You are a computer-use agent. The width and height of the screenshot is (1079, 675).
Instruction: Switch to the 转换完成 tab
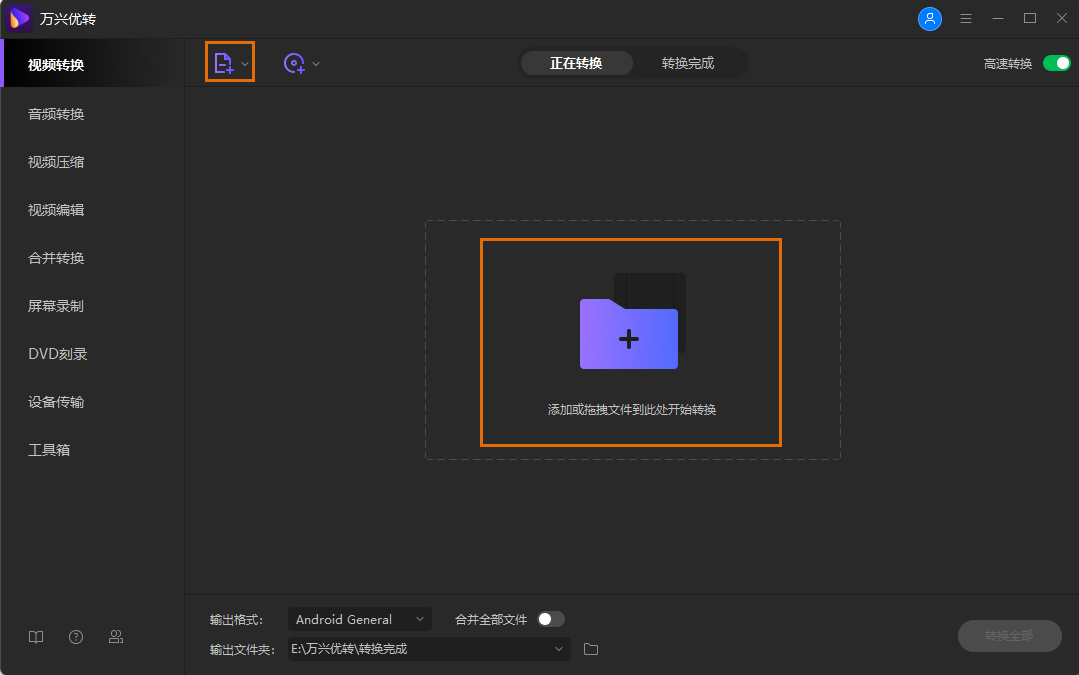[690, 62]
